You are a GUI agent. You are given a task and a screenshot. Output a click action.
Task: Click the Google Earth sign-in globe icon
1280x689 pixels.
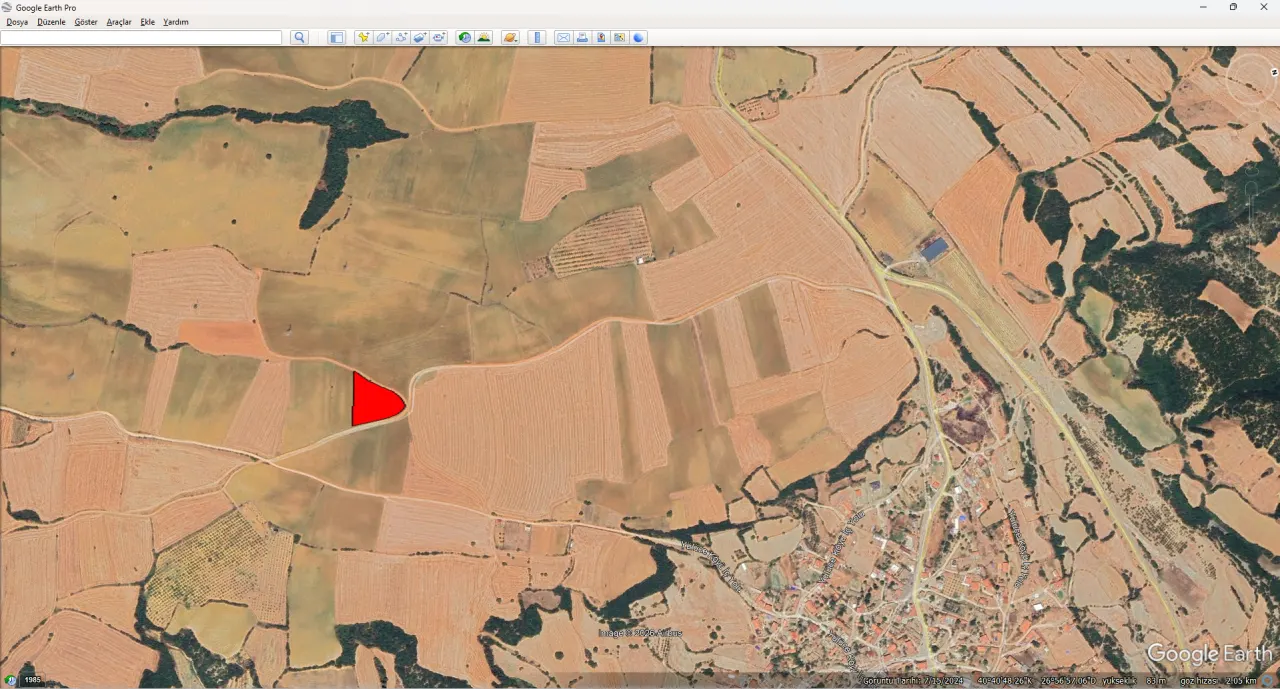639,38
